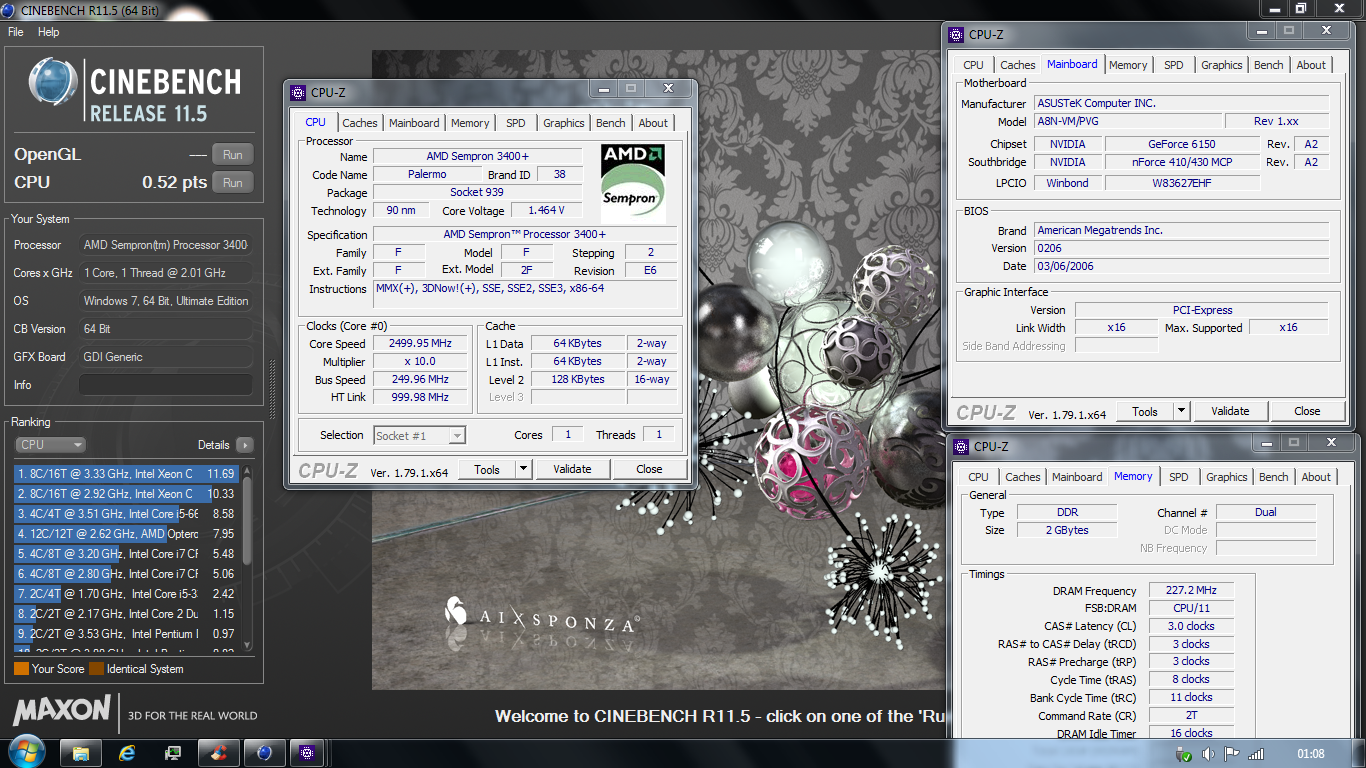The image size is (1366, 768).
Task: Click Tools button in Mainboard CPU-Z window
Action: [x=1145, y=411]
